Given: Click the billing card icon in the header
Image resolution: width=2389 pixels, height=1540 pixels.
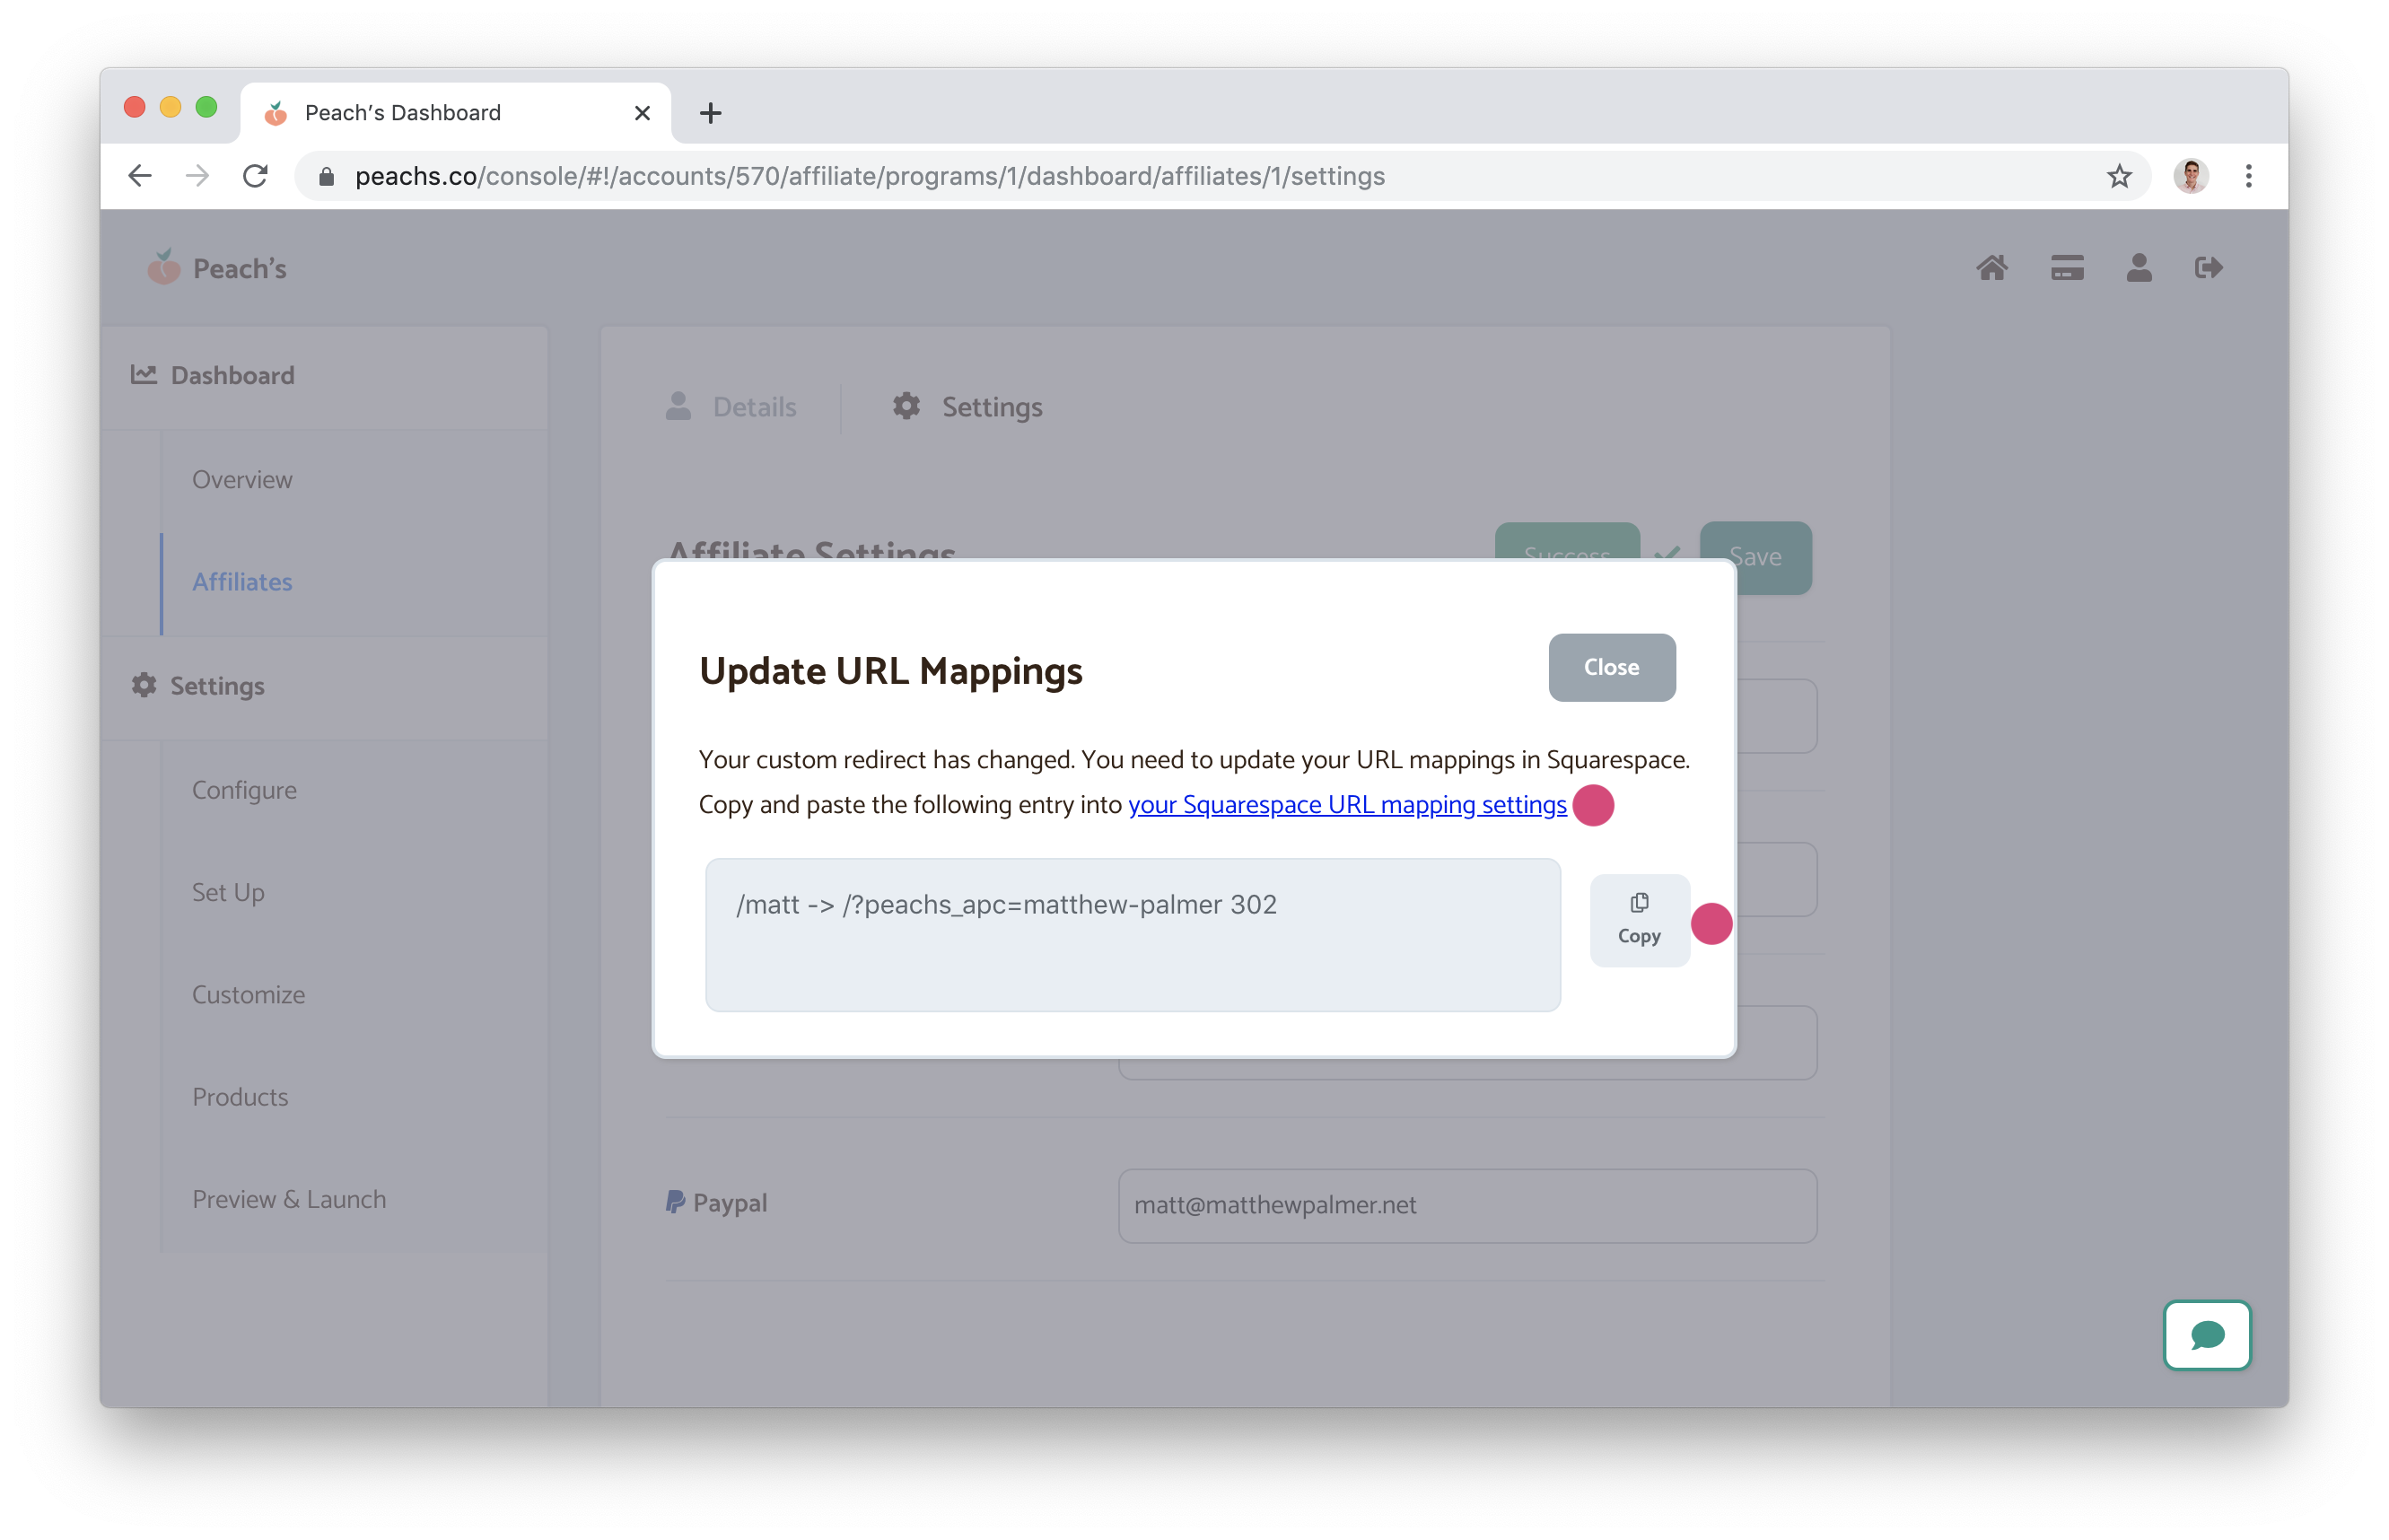Looking at the screenshot, I should (x=2066, y=267).
